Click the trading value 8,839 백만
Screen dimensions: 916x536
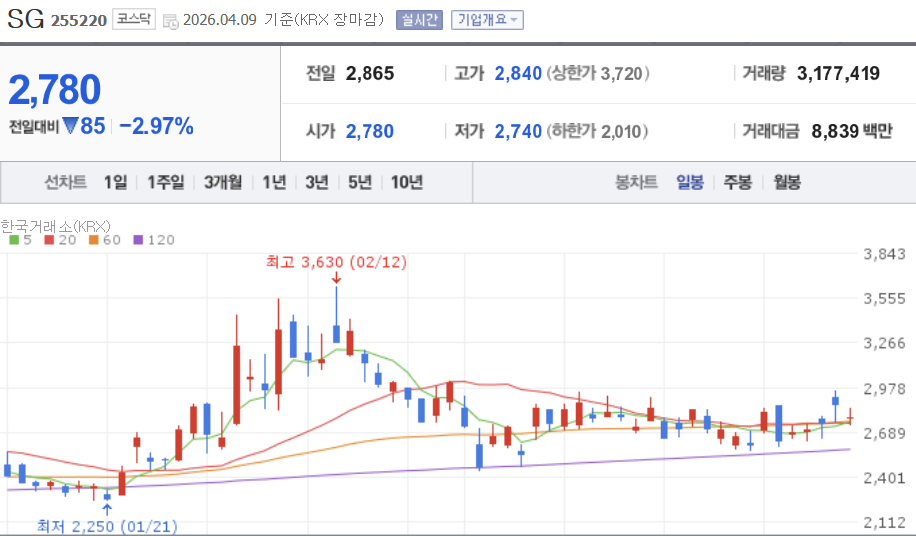click(852, 131)
